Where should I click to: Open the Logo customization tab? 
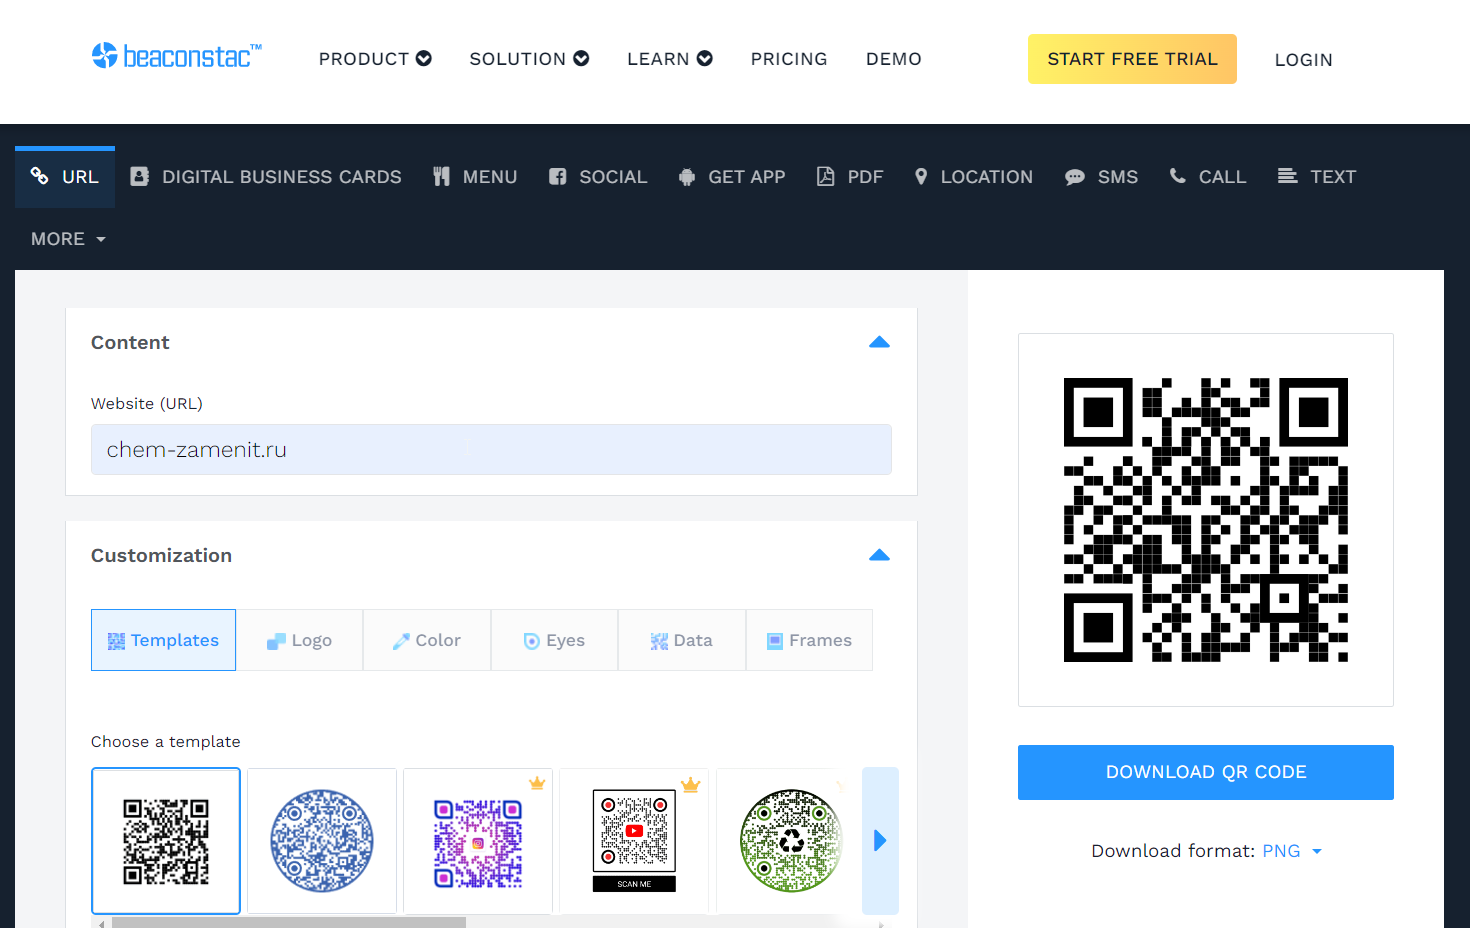299,640
